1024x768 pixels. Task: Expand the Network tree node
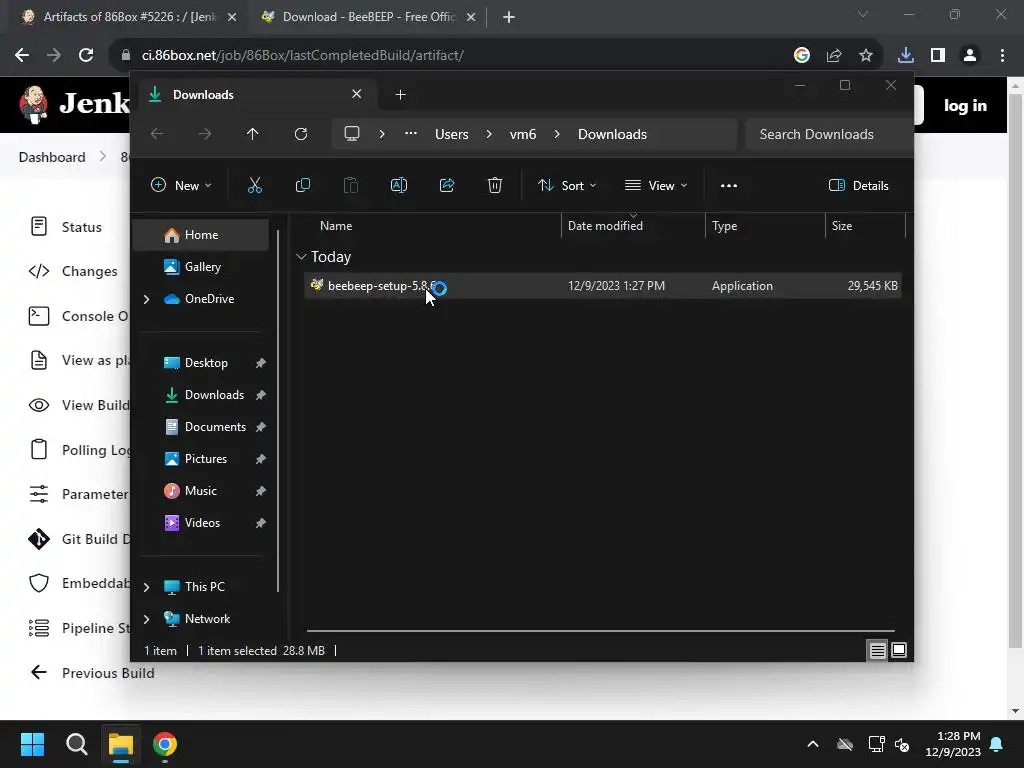pyautogui.click(x=146, y=619)
